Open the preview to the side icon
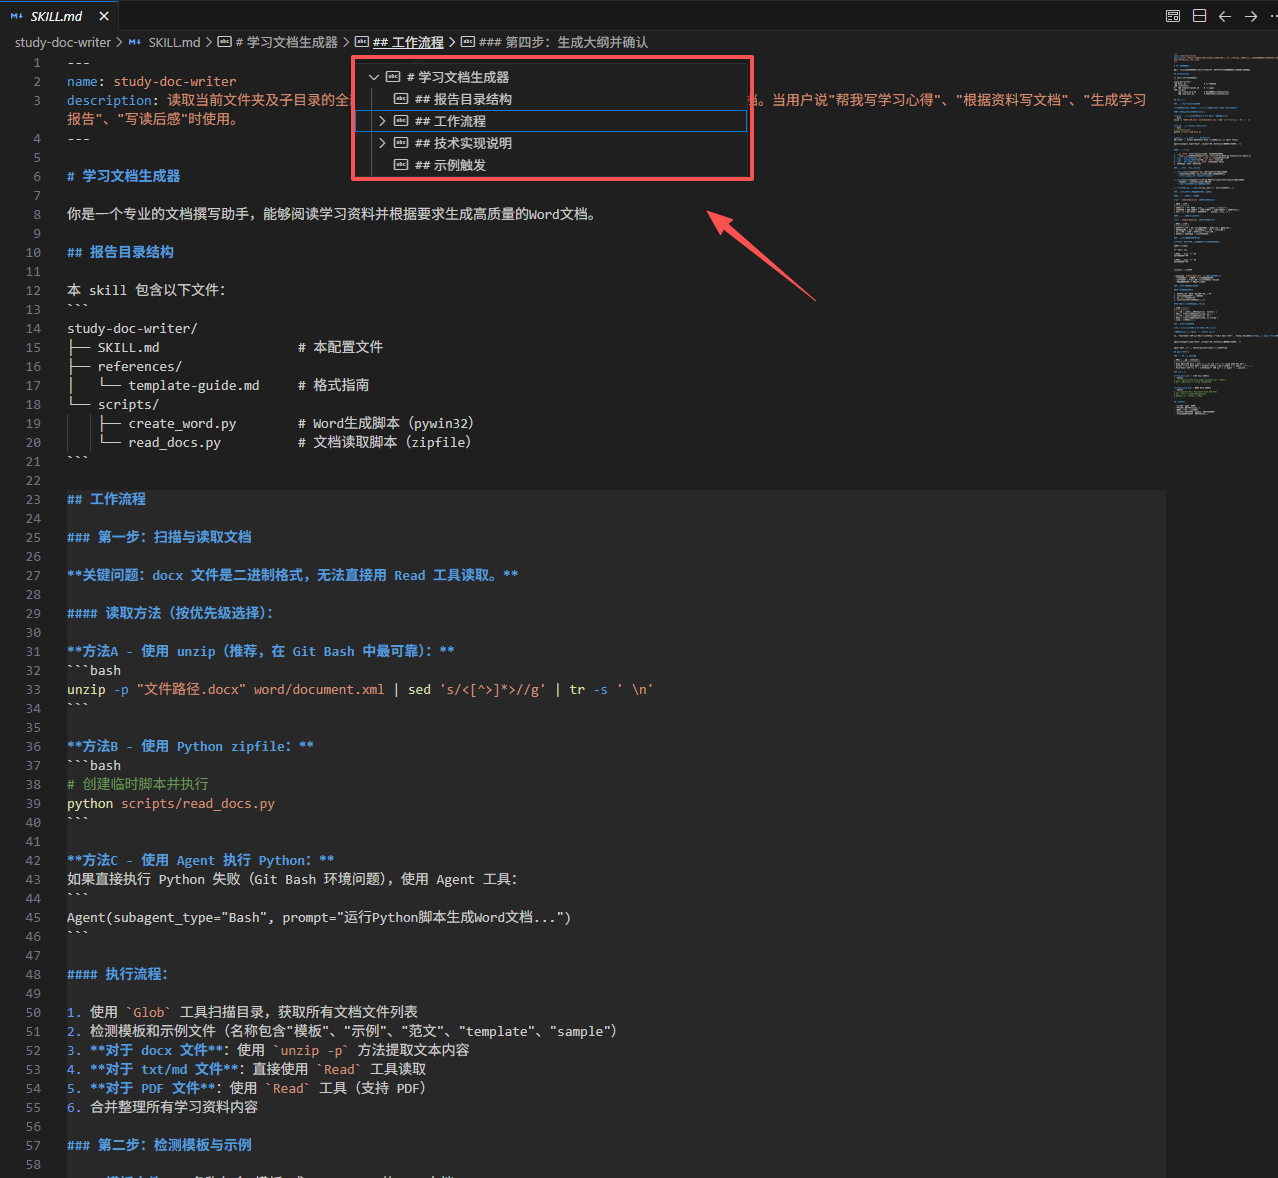Image resolution: width=1278 pixels, height=1178 pixels. click(1173, 16)
